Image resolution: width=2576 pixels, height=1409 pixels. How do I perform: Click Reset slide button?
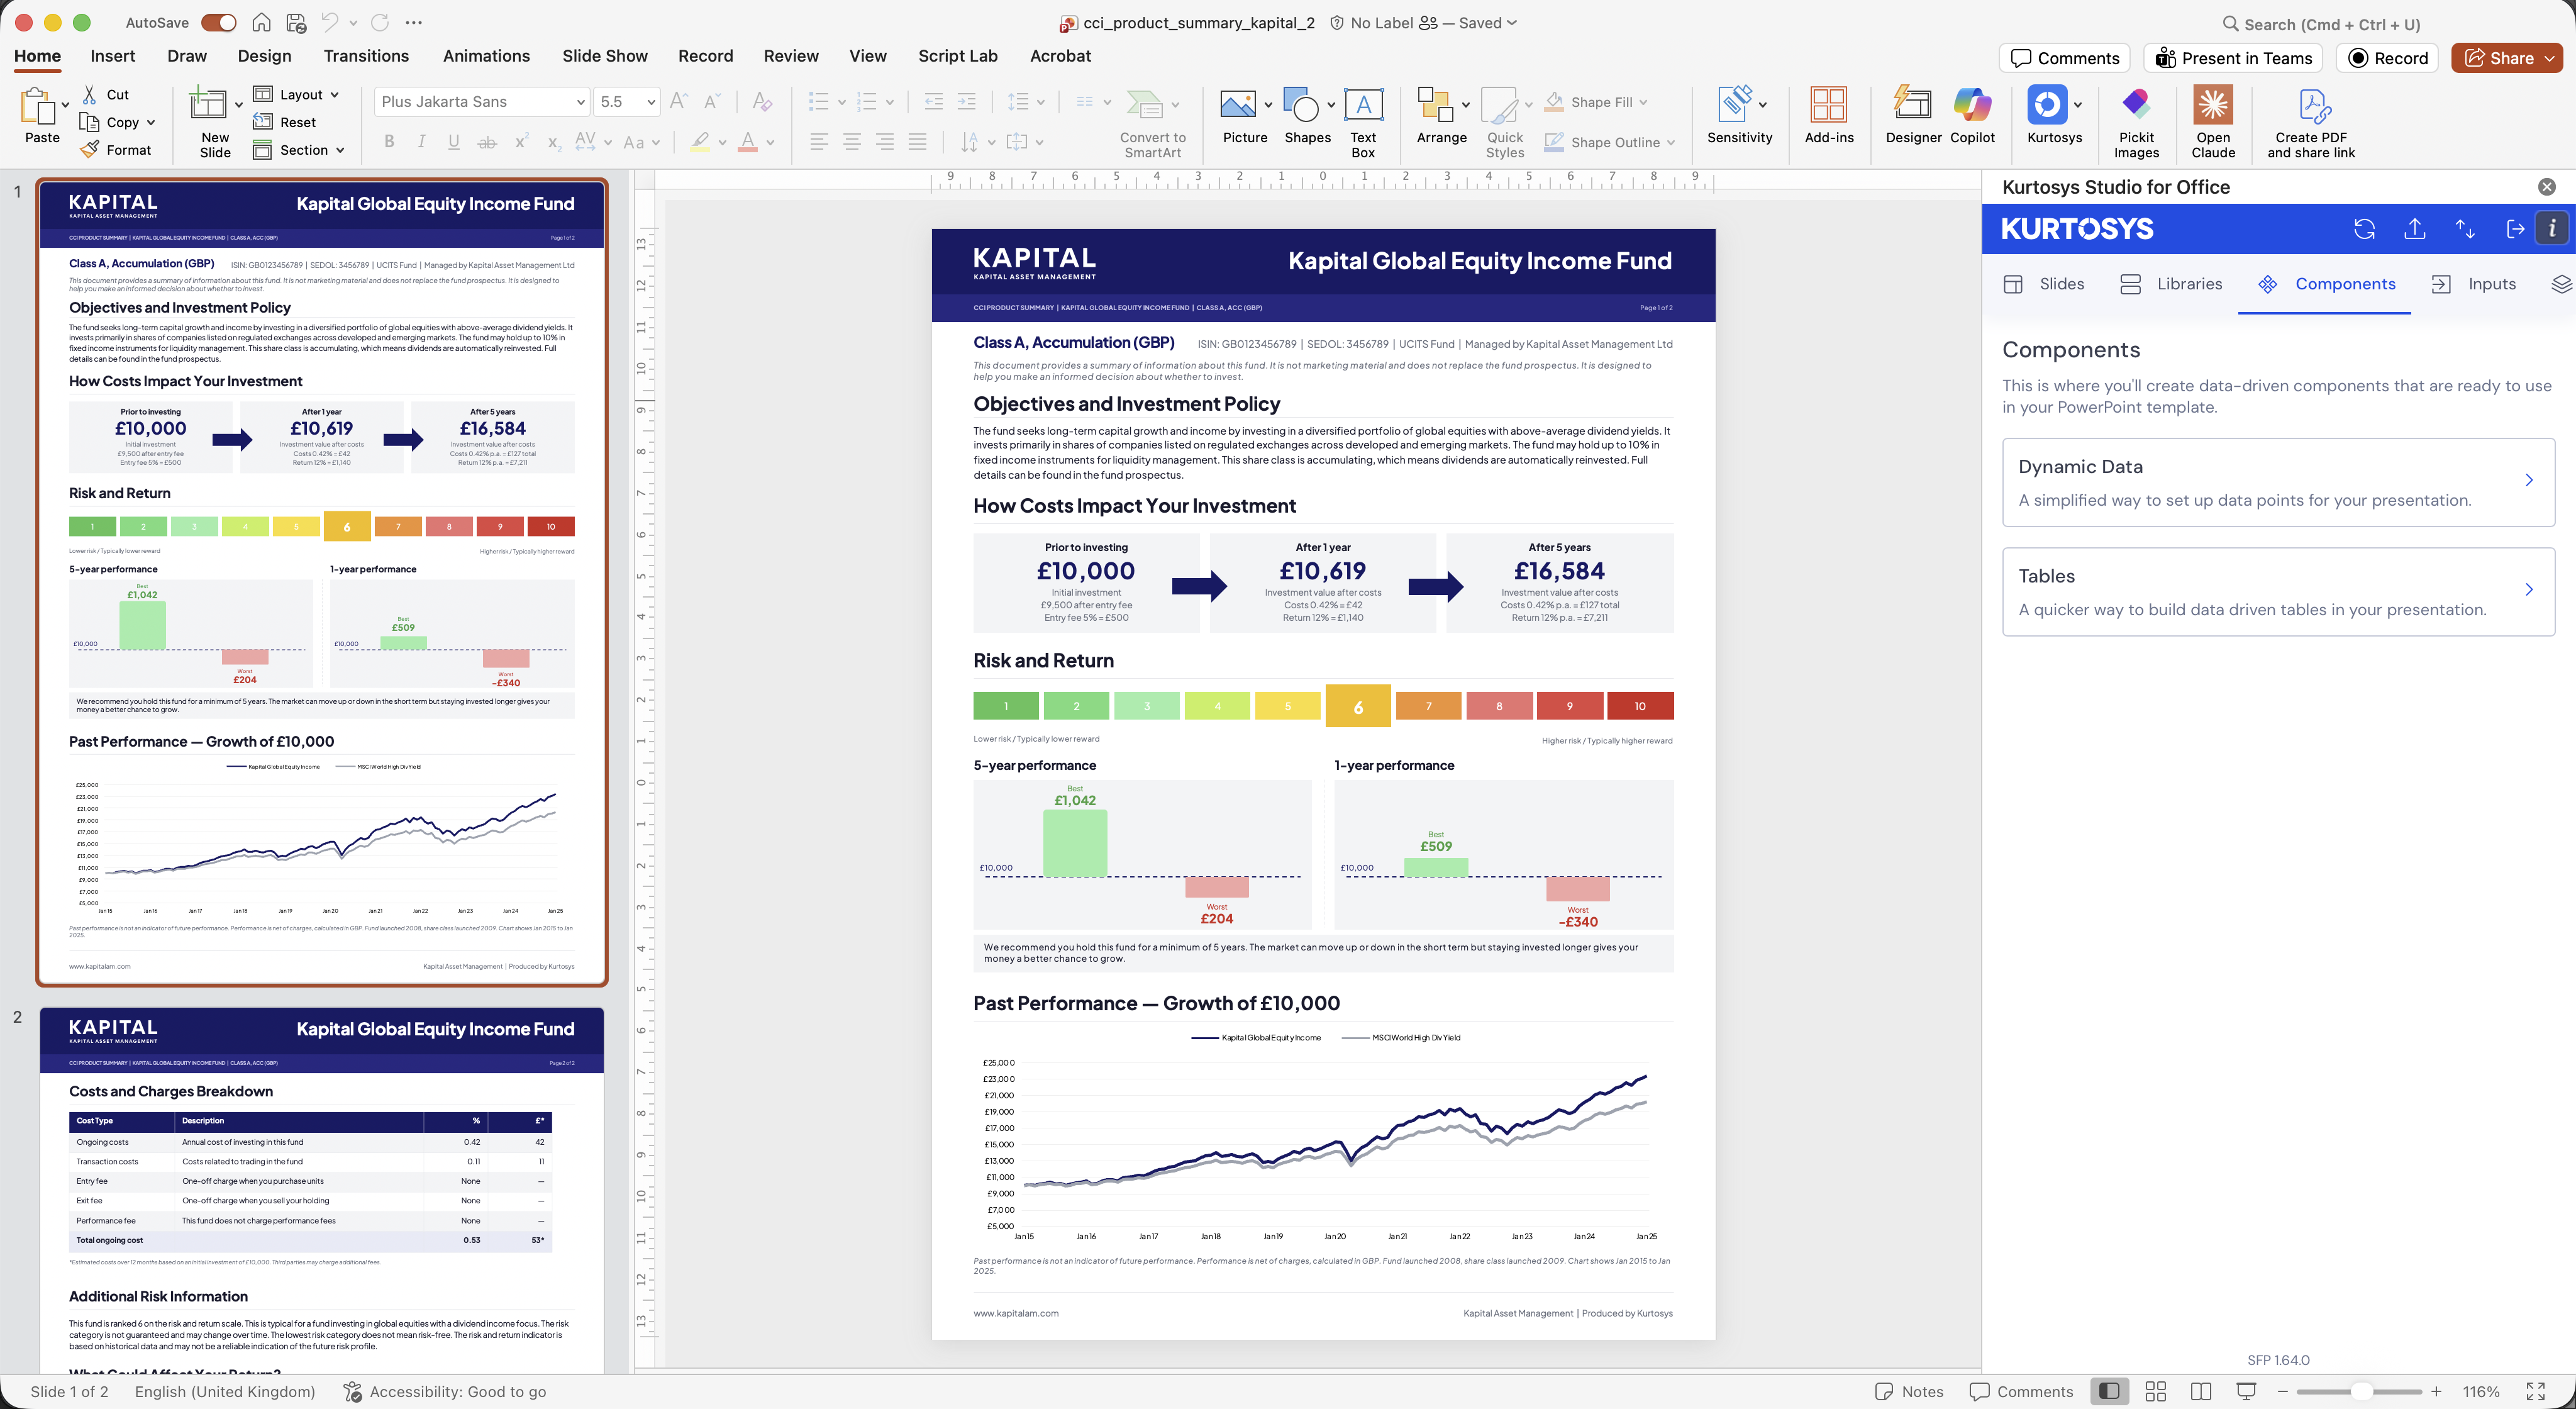[285, 122]
